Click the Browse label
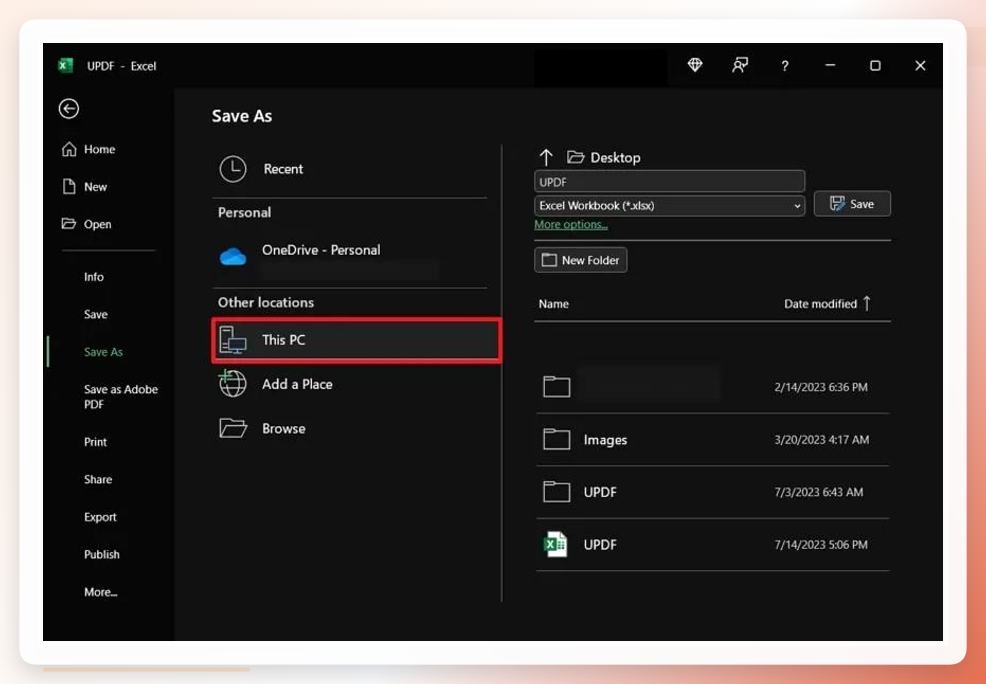The width and height of the screenshot is (986, 684). [284, 429]
